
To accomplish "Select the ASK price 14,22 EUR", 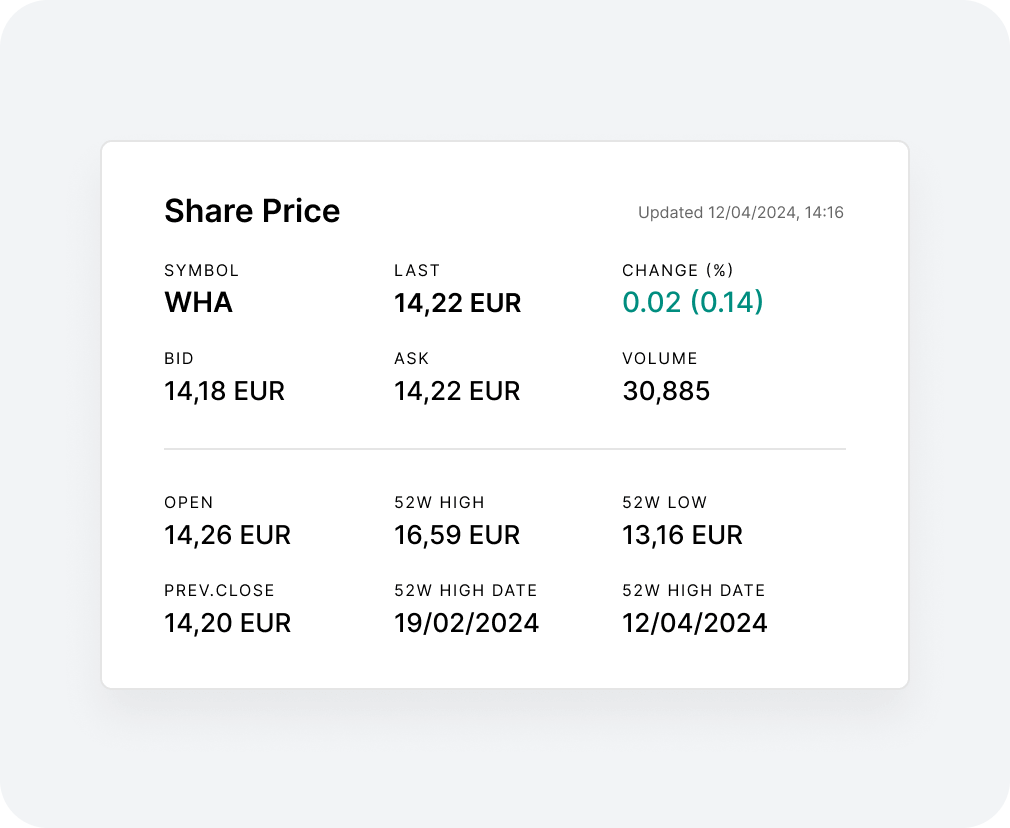I will [457, 391].
